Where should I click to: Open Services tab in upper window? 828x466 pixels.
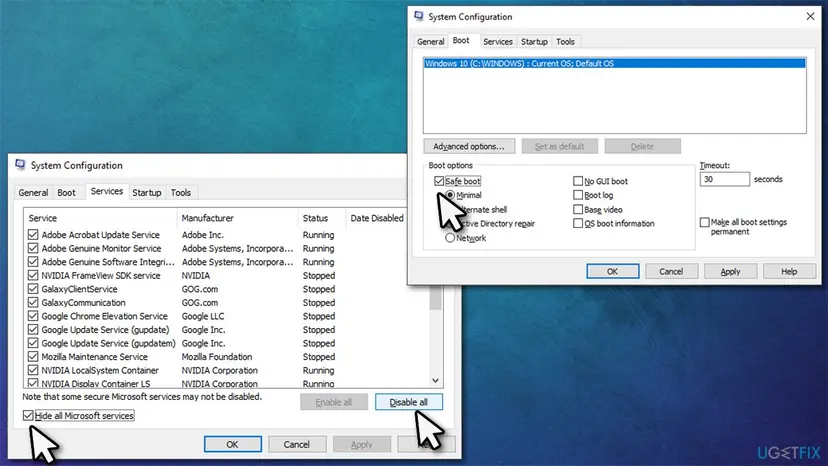pos(497,42)
